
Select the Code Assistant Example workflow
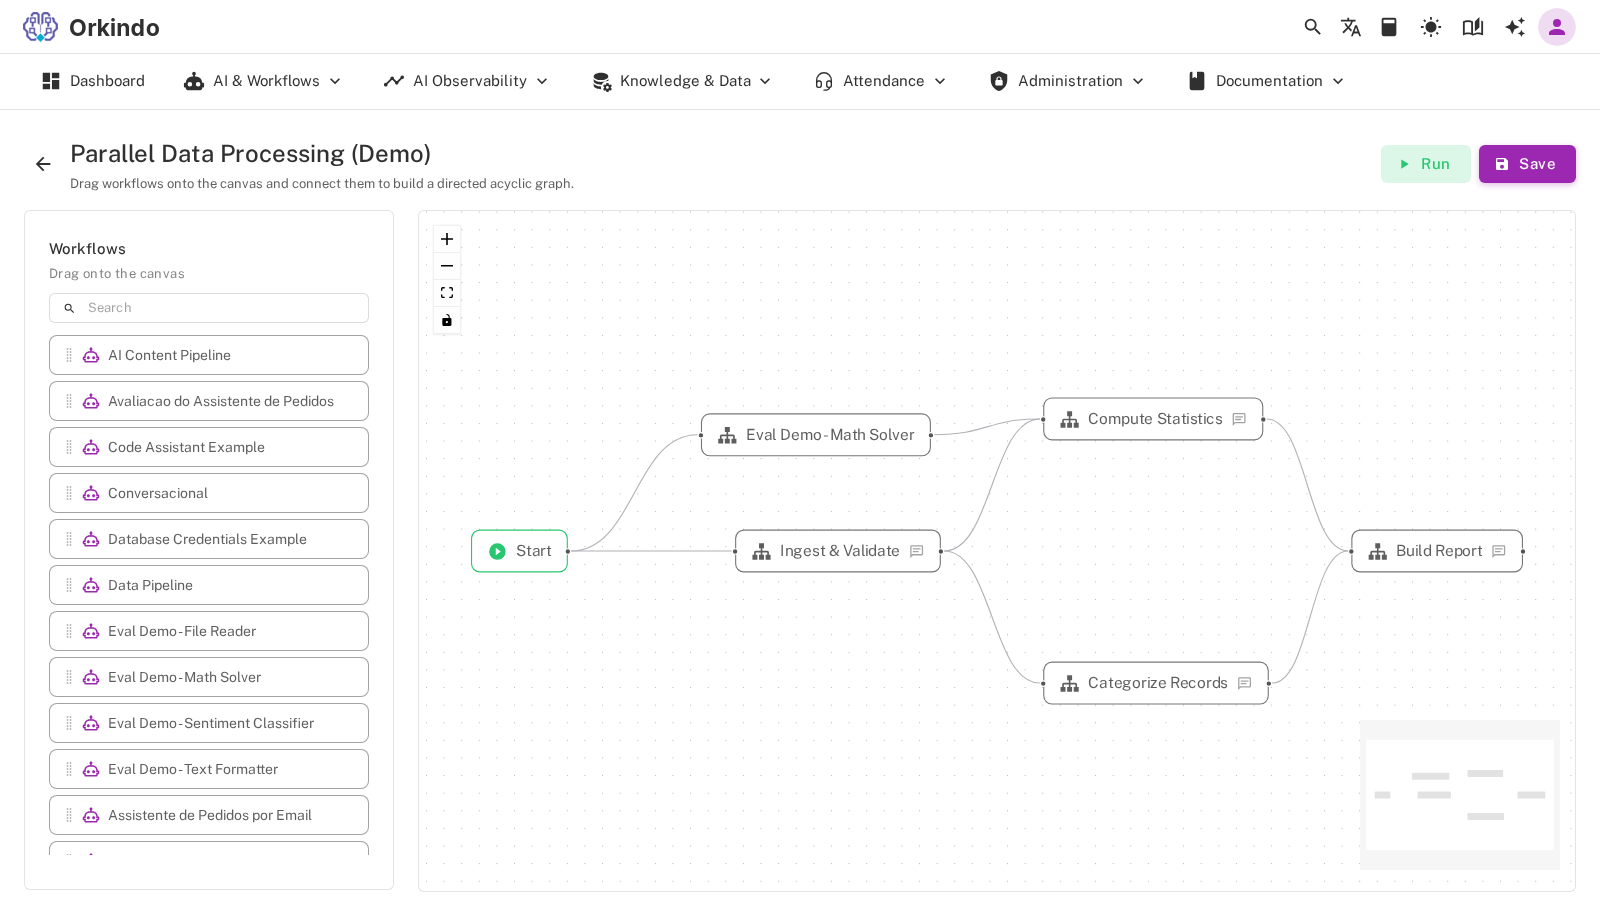click(209, 447)
